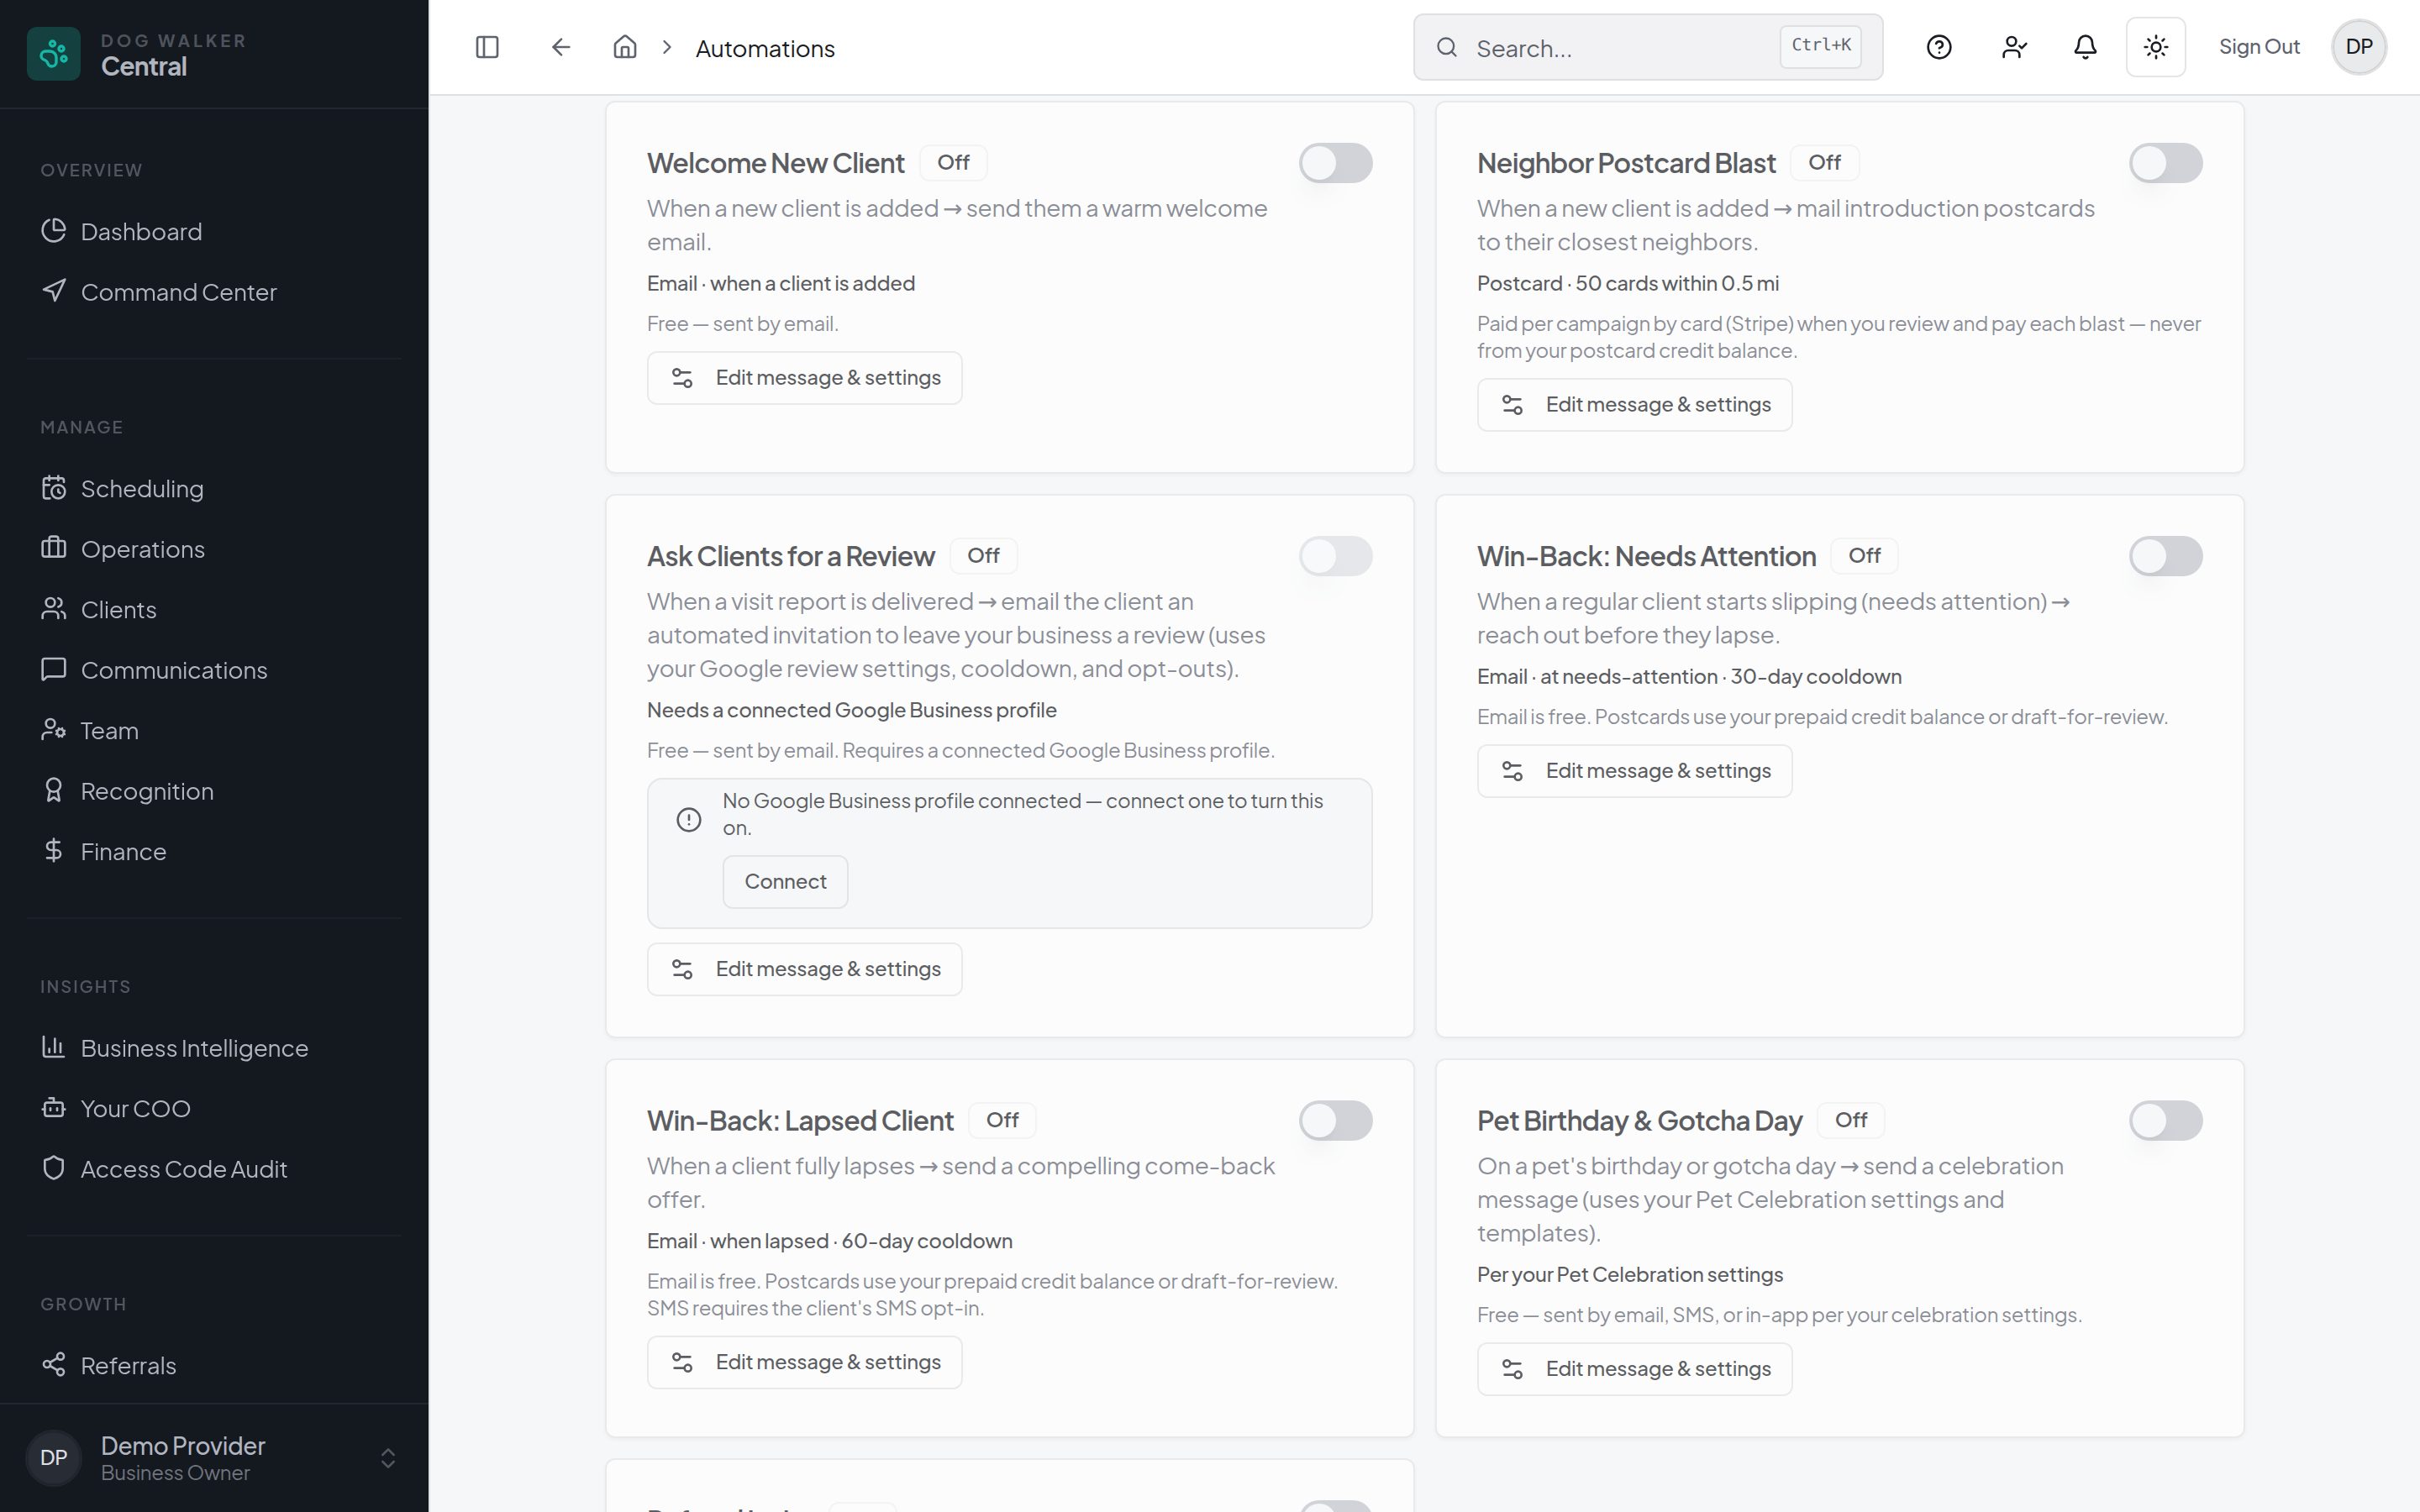Viewport: 2420px width, 1512px height.
Task: Open the DP avatar in the header
Action: tap(2359, 47)
